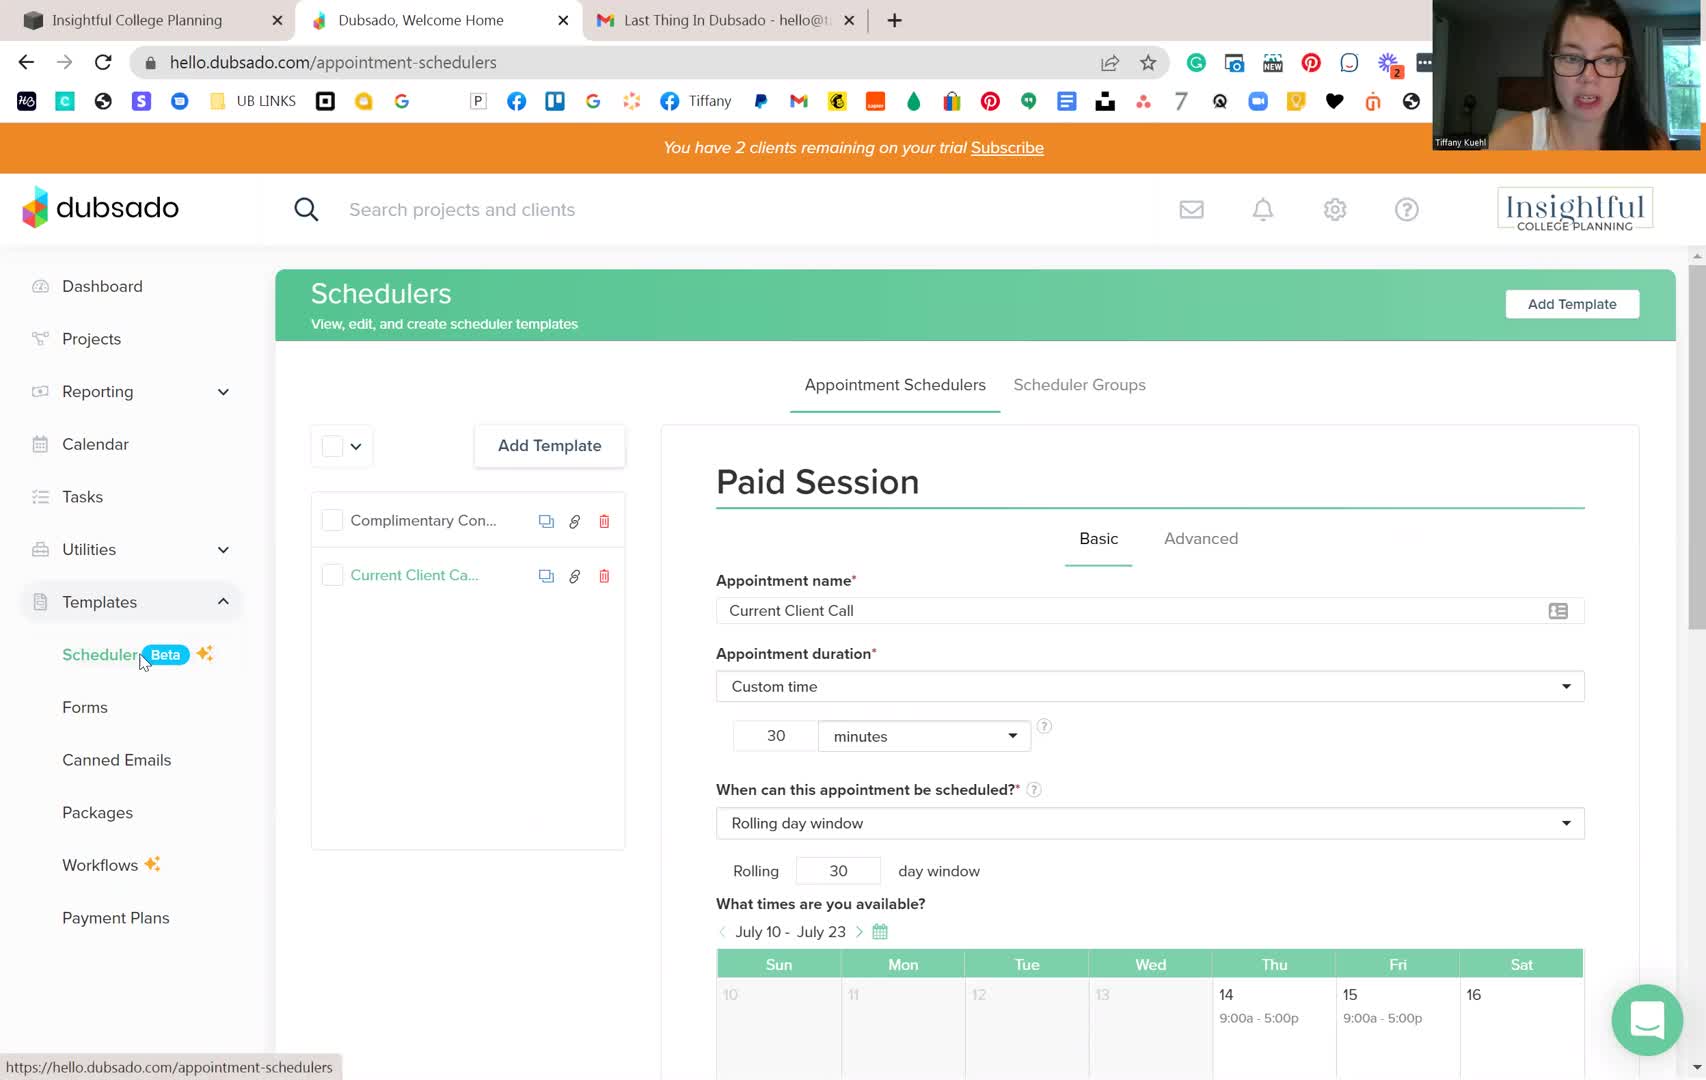Open the settings gear icon
Image resolution: width=1706 pixels, height=1080 pixels.
1335,209
